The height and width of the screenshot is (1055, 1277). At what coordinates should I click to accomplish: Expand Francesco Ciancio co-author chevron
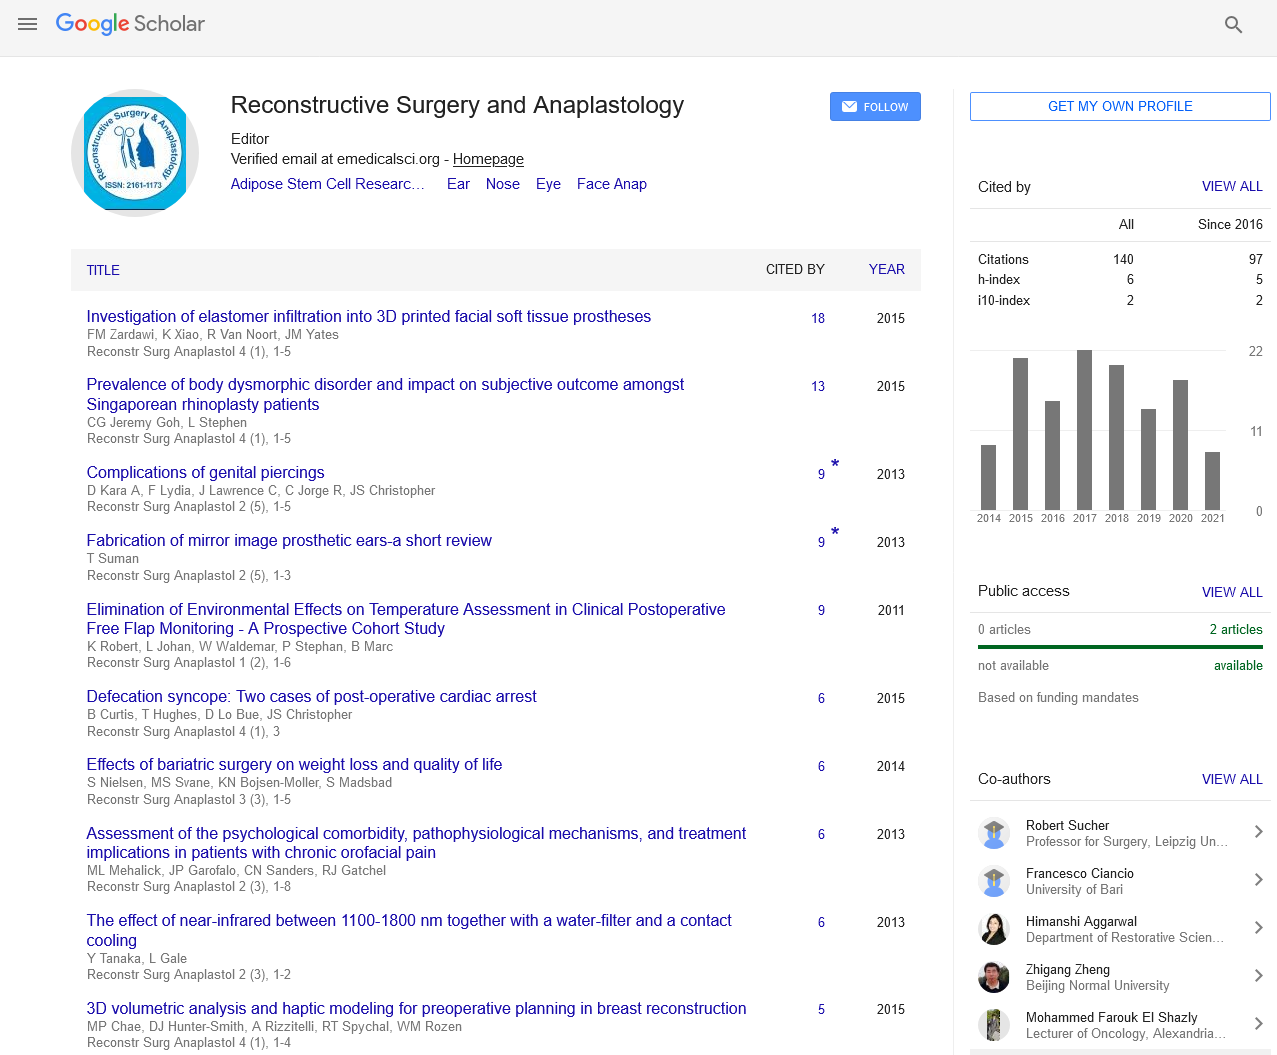click(x=1258, y=880)
